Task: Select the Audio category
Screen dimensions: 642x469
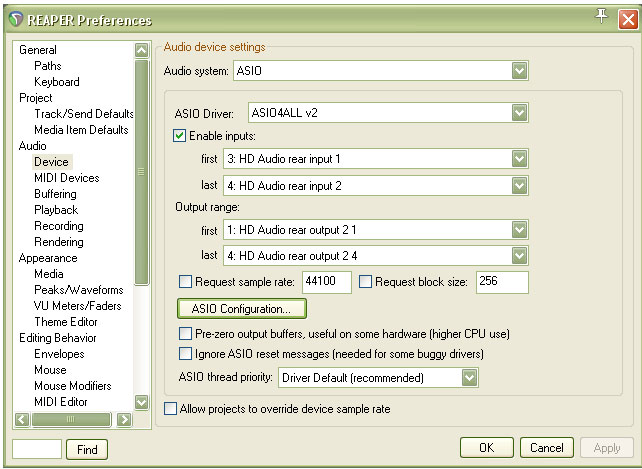Action: tap(32, 146)
